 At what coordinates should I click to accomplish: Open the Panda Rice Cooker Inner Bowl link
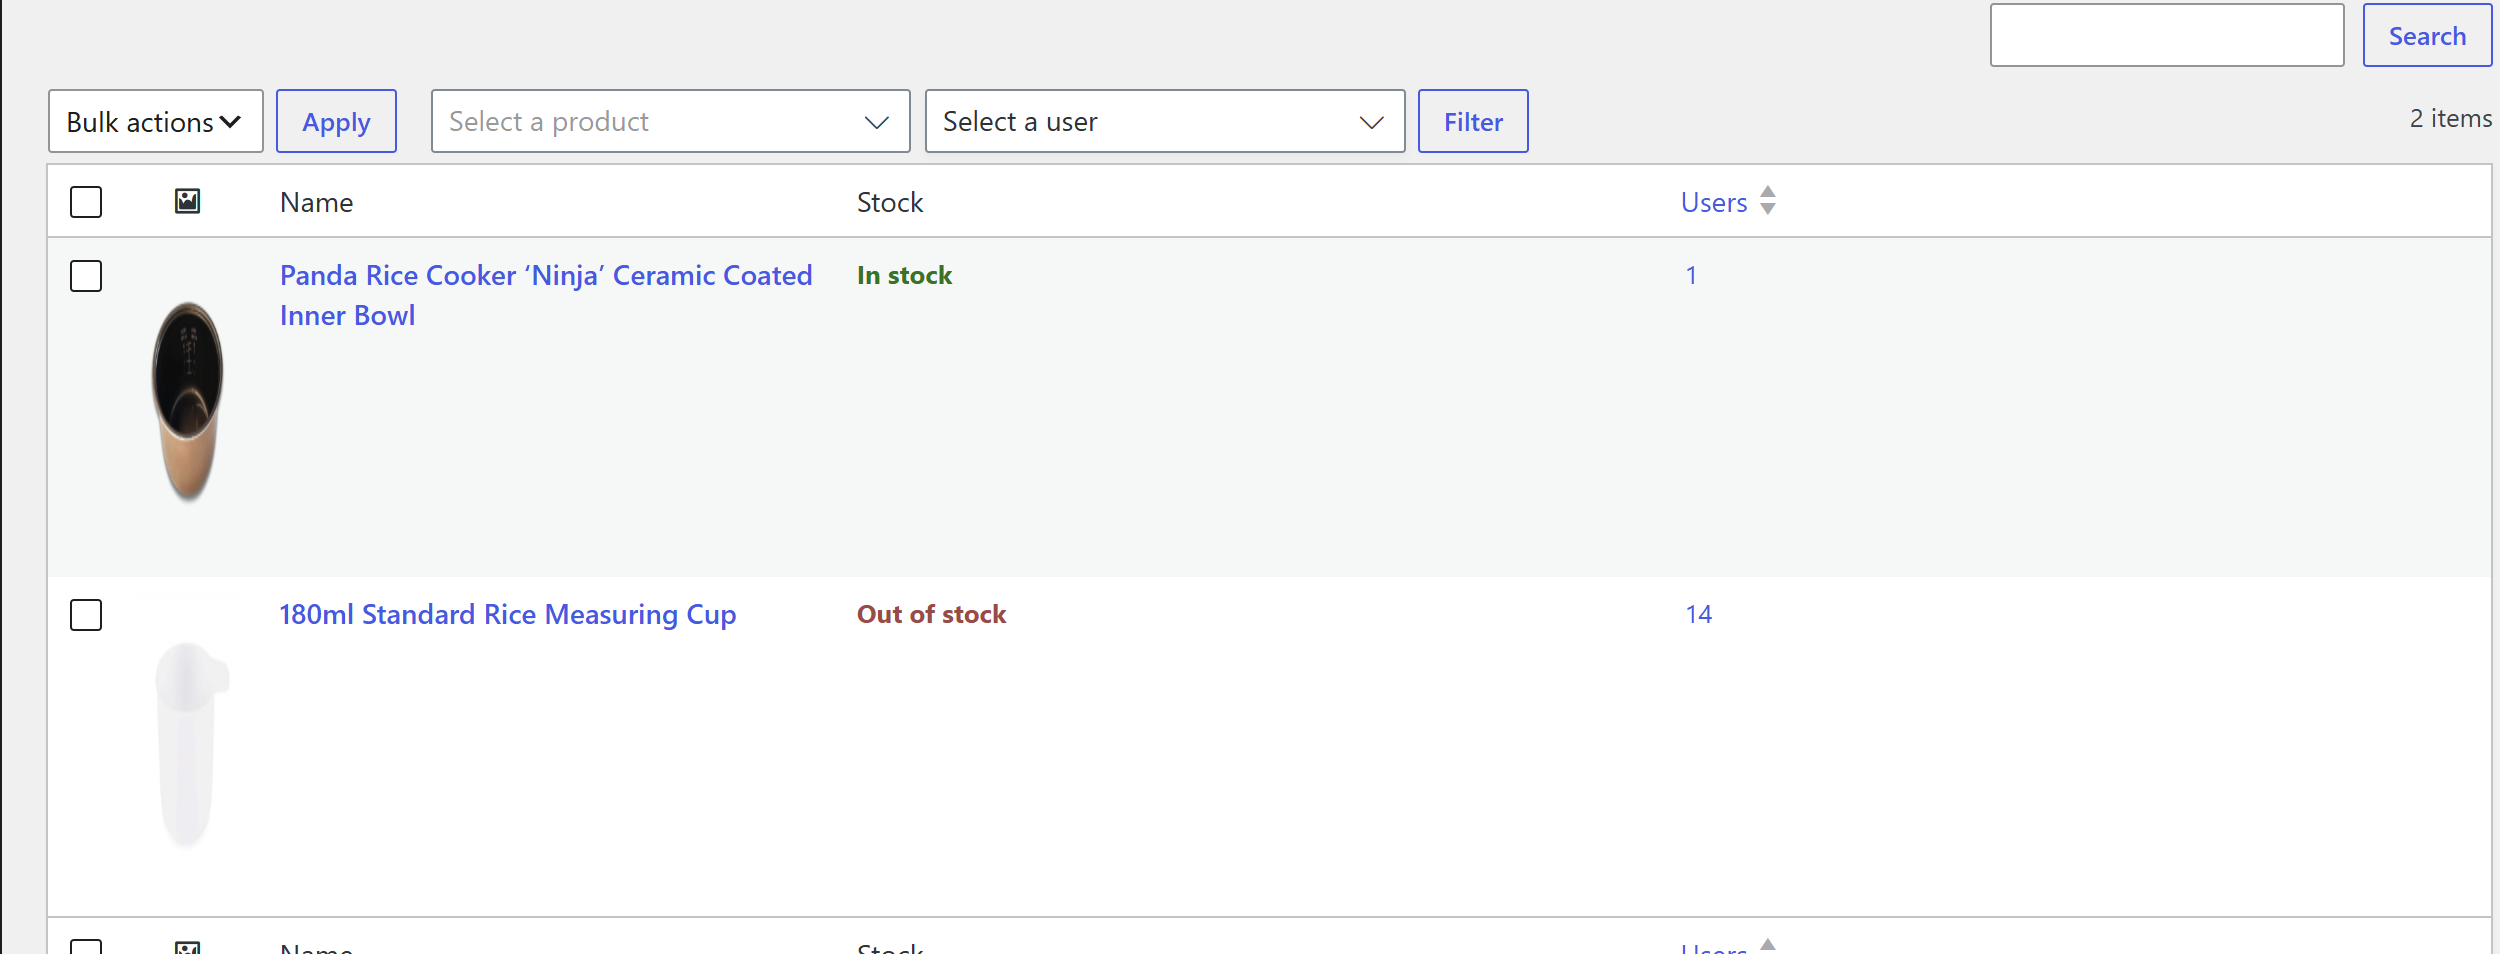coord(545,295)
